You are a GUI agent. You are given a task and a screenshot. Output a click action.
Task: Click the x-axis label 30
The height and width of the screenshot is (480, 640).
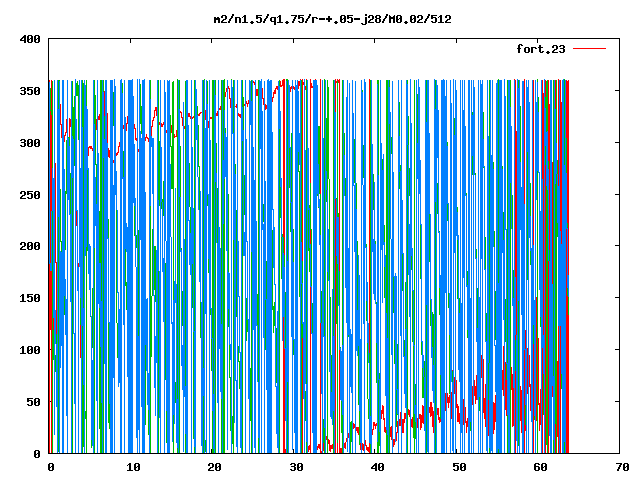point(296,467)
